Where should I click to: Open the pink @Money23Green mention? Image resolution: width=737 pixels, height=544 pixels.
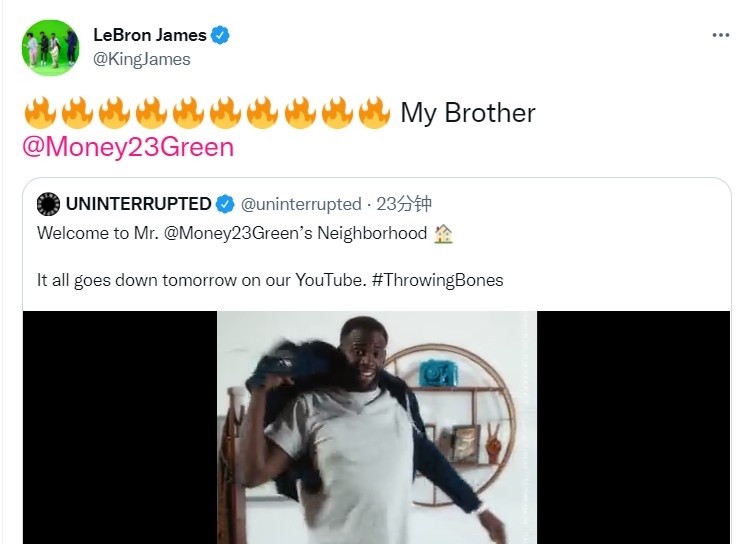pos(128,147)
